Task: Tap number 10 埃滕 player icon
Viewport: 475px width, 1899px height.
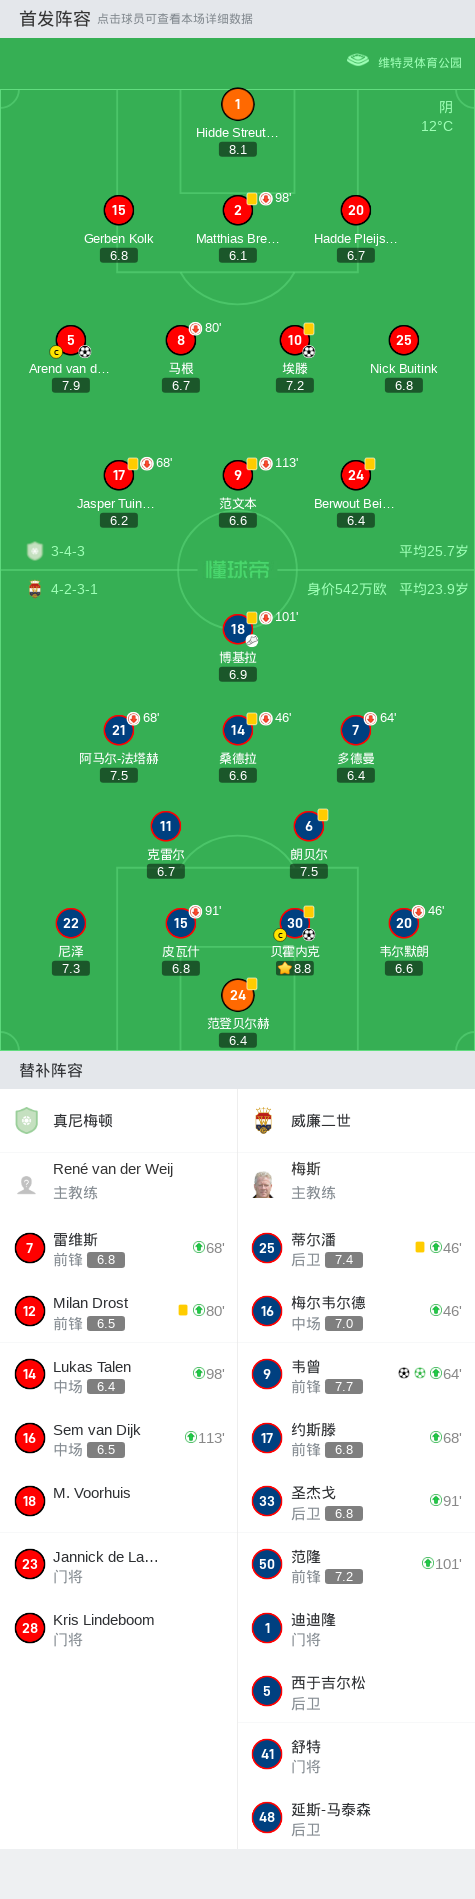Action: [295, 340]
